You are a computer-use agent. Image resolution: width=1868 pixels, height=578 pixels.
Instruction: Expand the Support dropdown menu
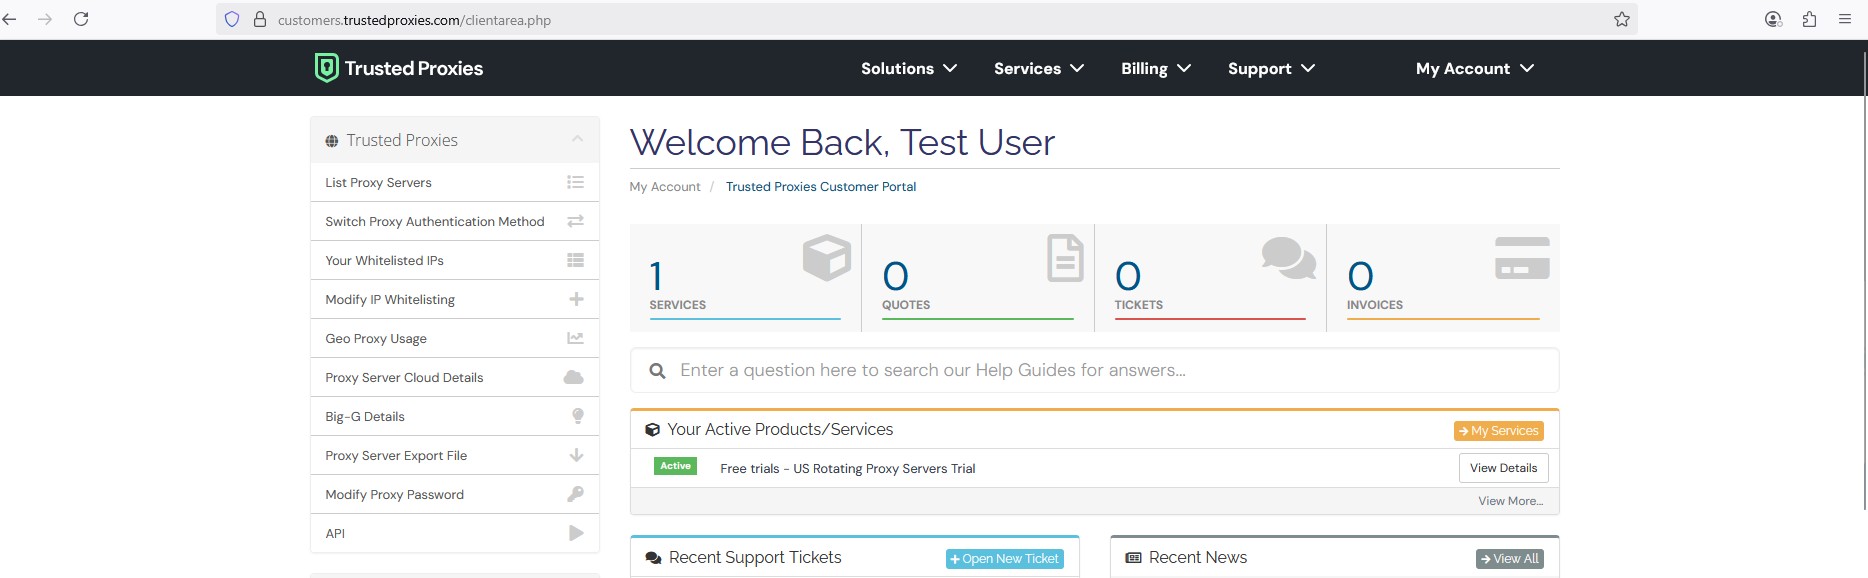click(1272, 68)
